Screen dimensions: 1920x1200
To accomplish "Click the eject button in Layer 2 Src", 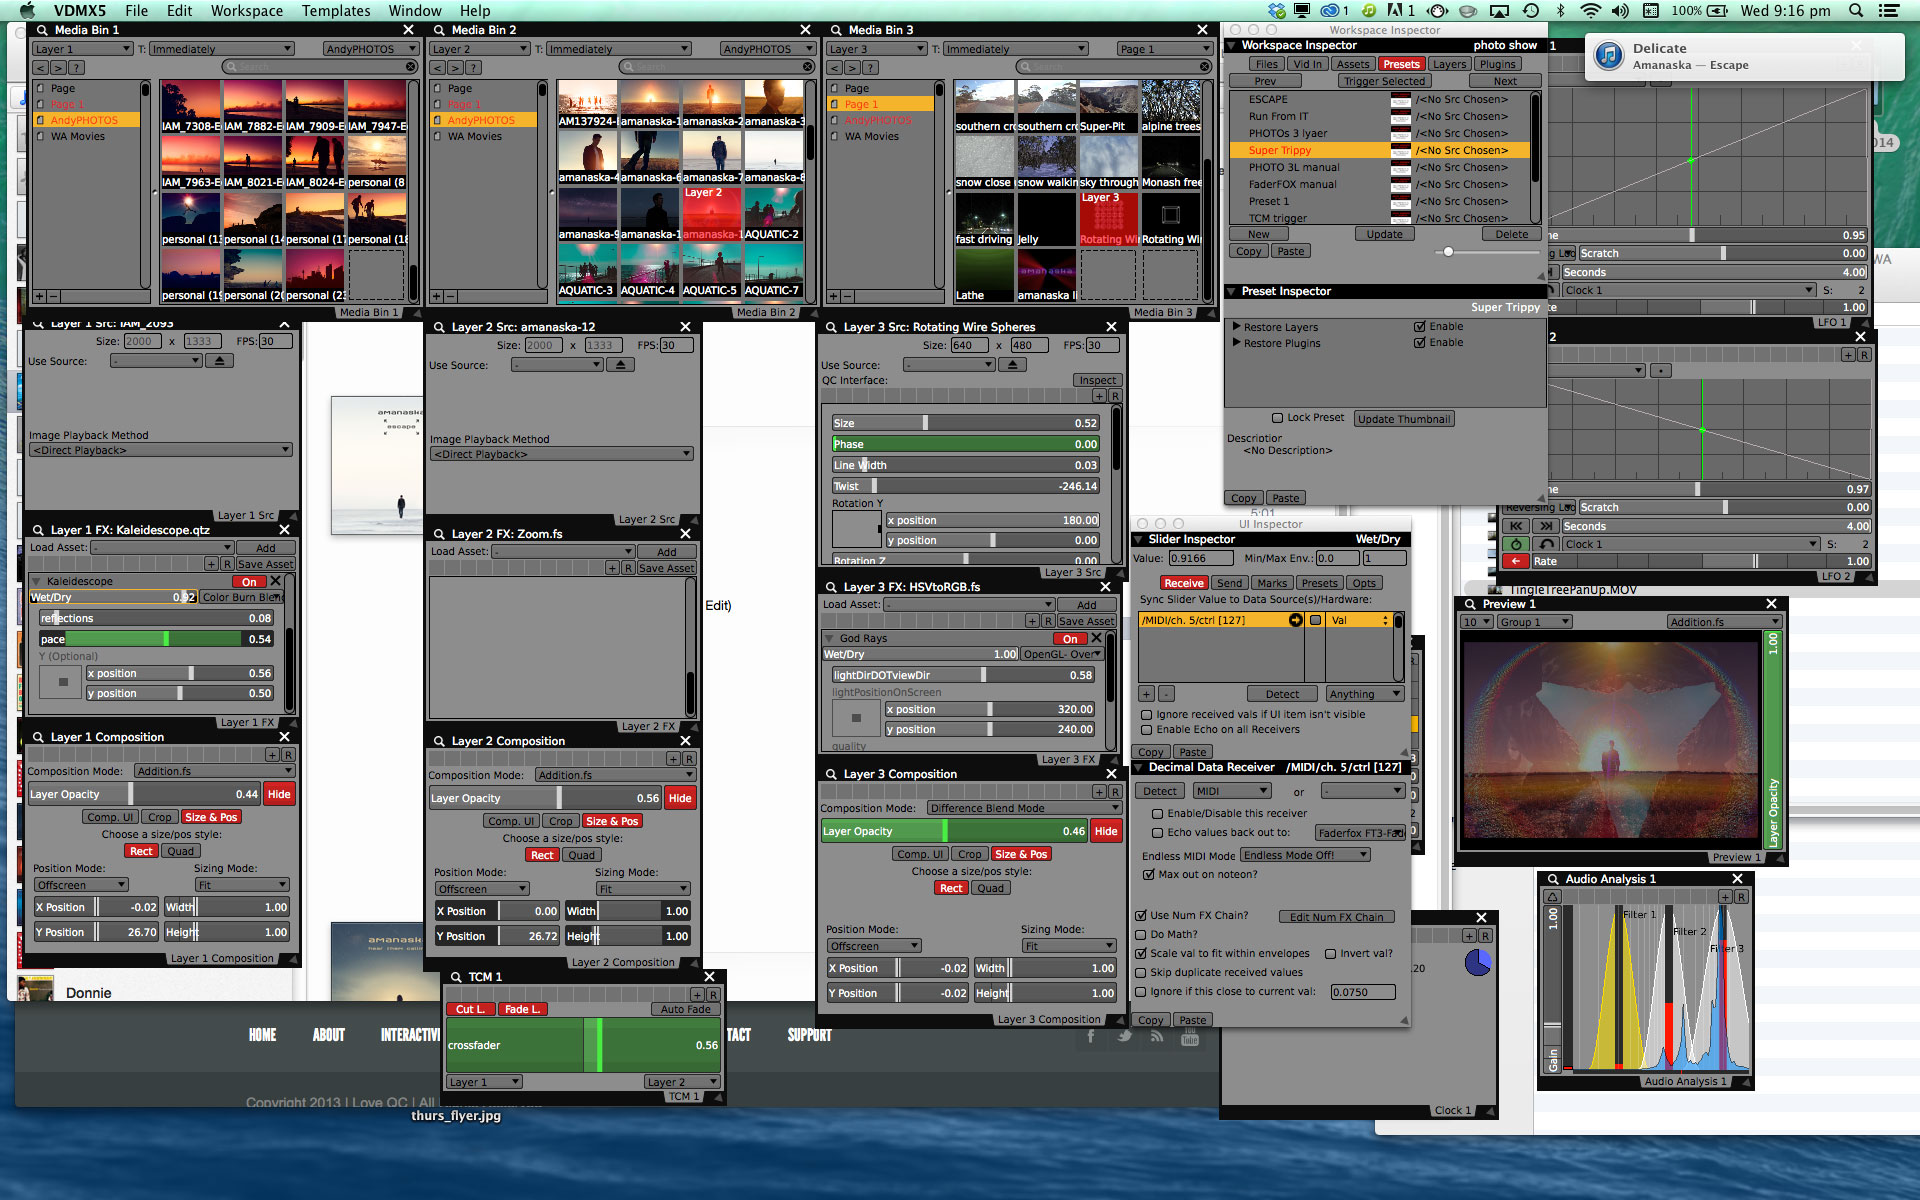I will pyautogui.click(x=621, y=365).
